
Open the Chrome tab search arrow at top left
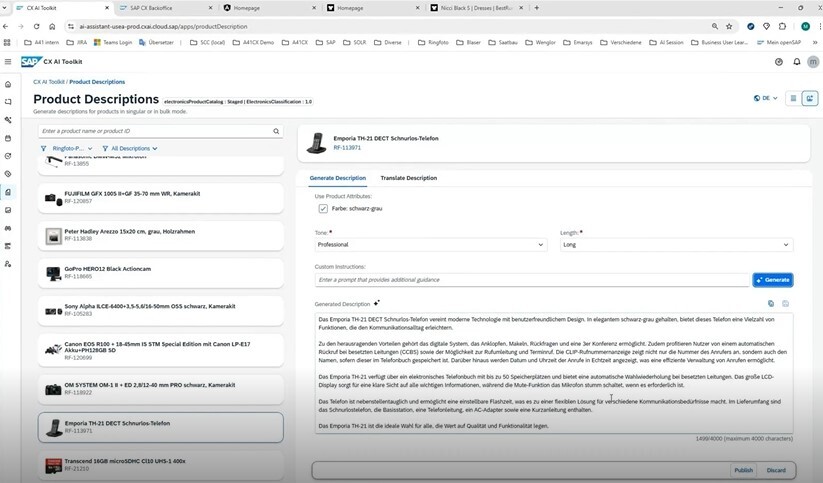(5, 8)
